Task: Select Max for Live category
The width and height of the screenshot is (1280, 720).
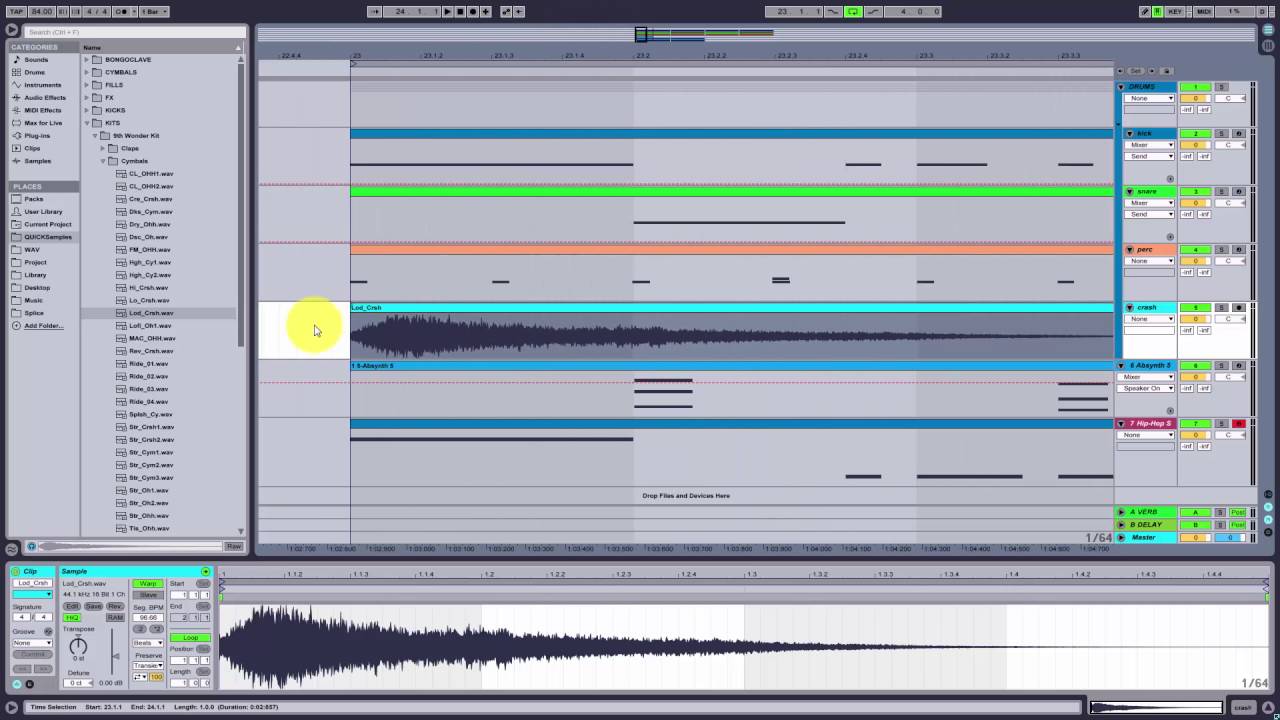Action: tap(43, 123)
